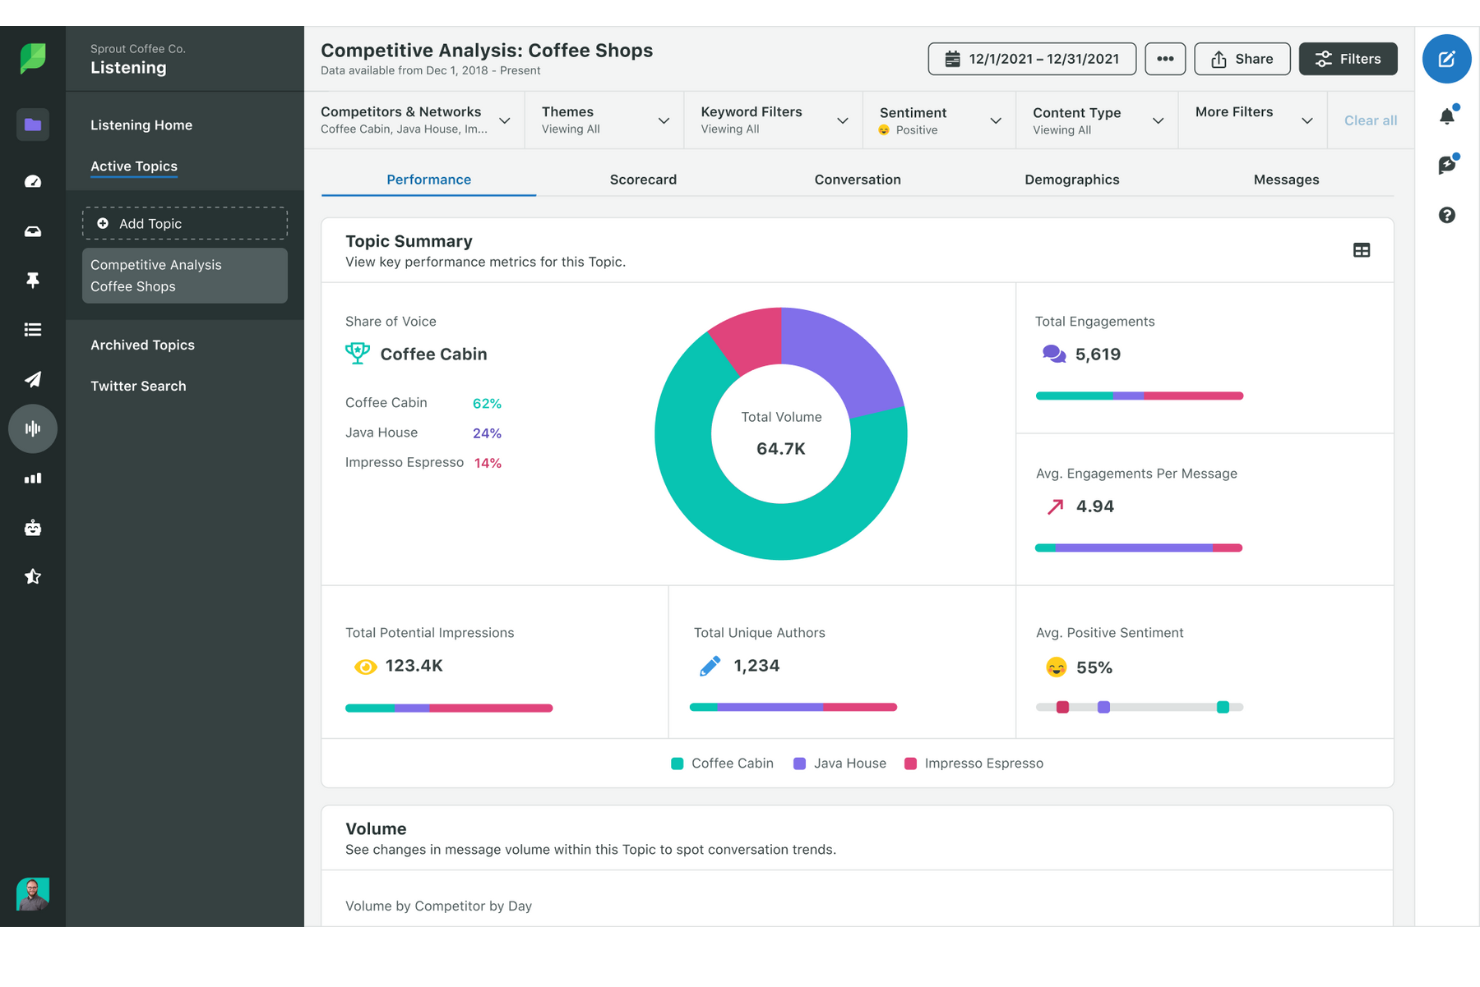
Task: Toggle Impresso Espresso legend item
Action: (974, 763)
